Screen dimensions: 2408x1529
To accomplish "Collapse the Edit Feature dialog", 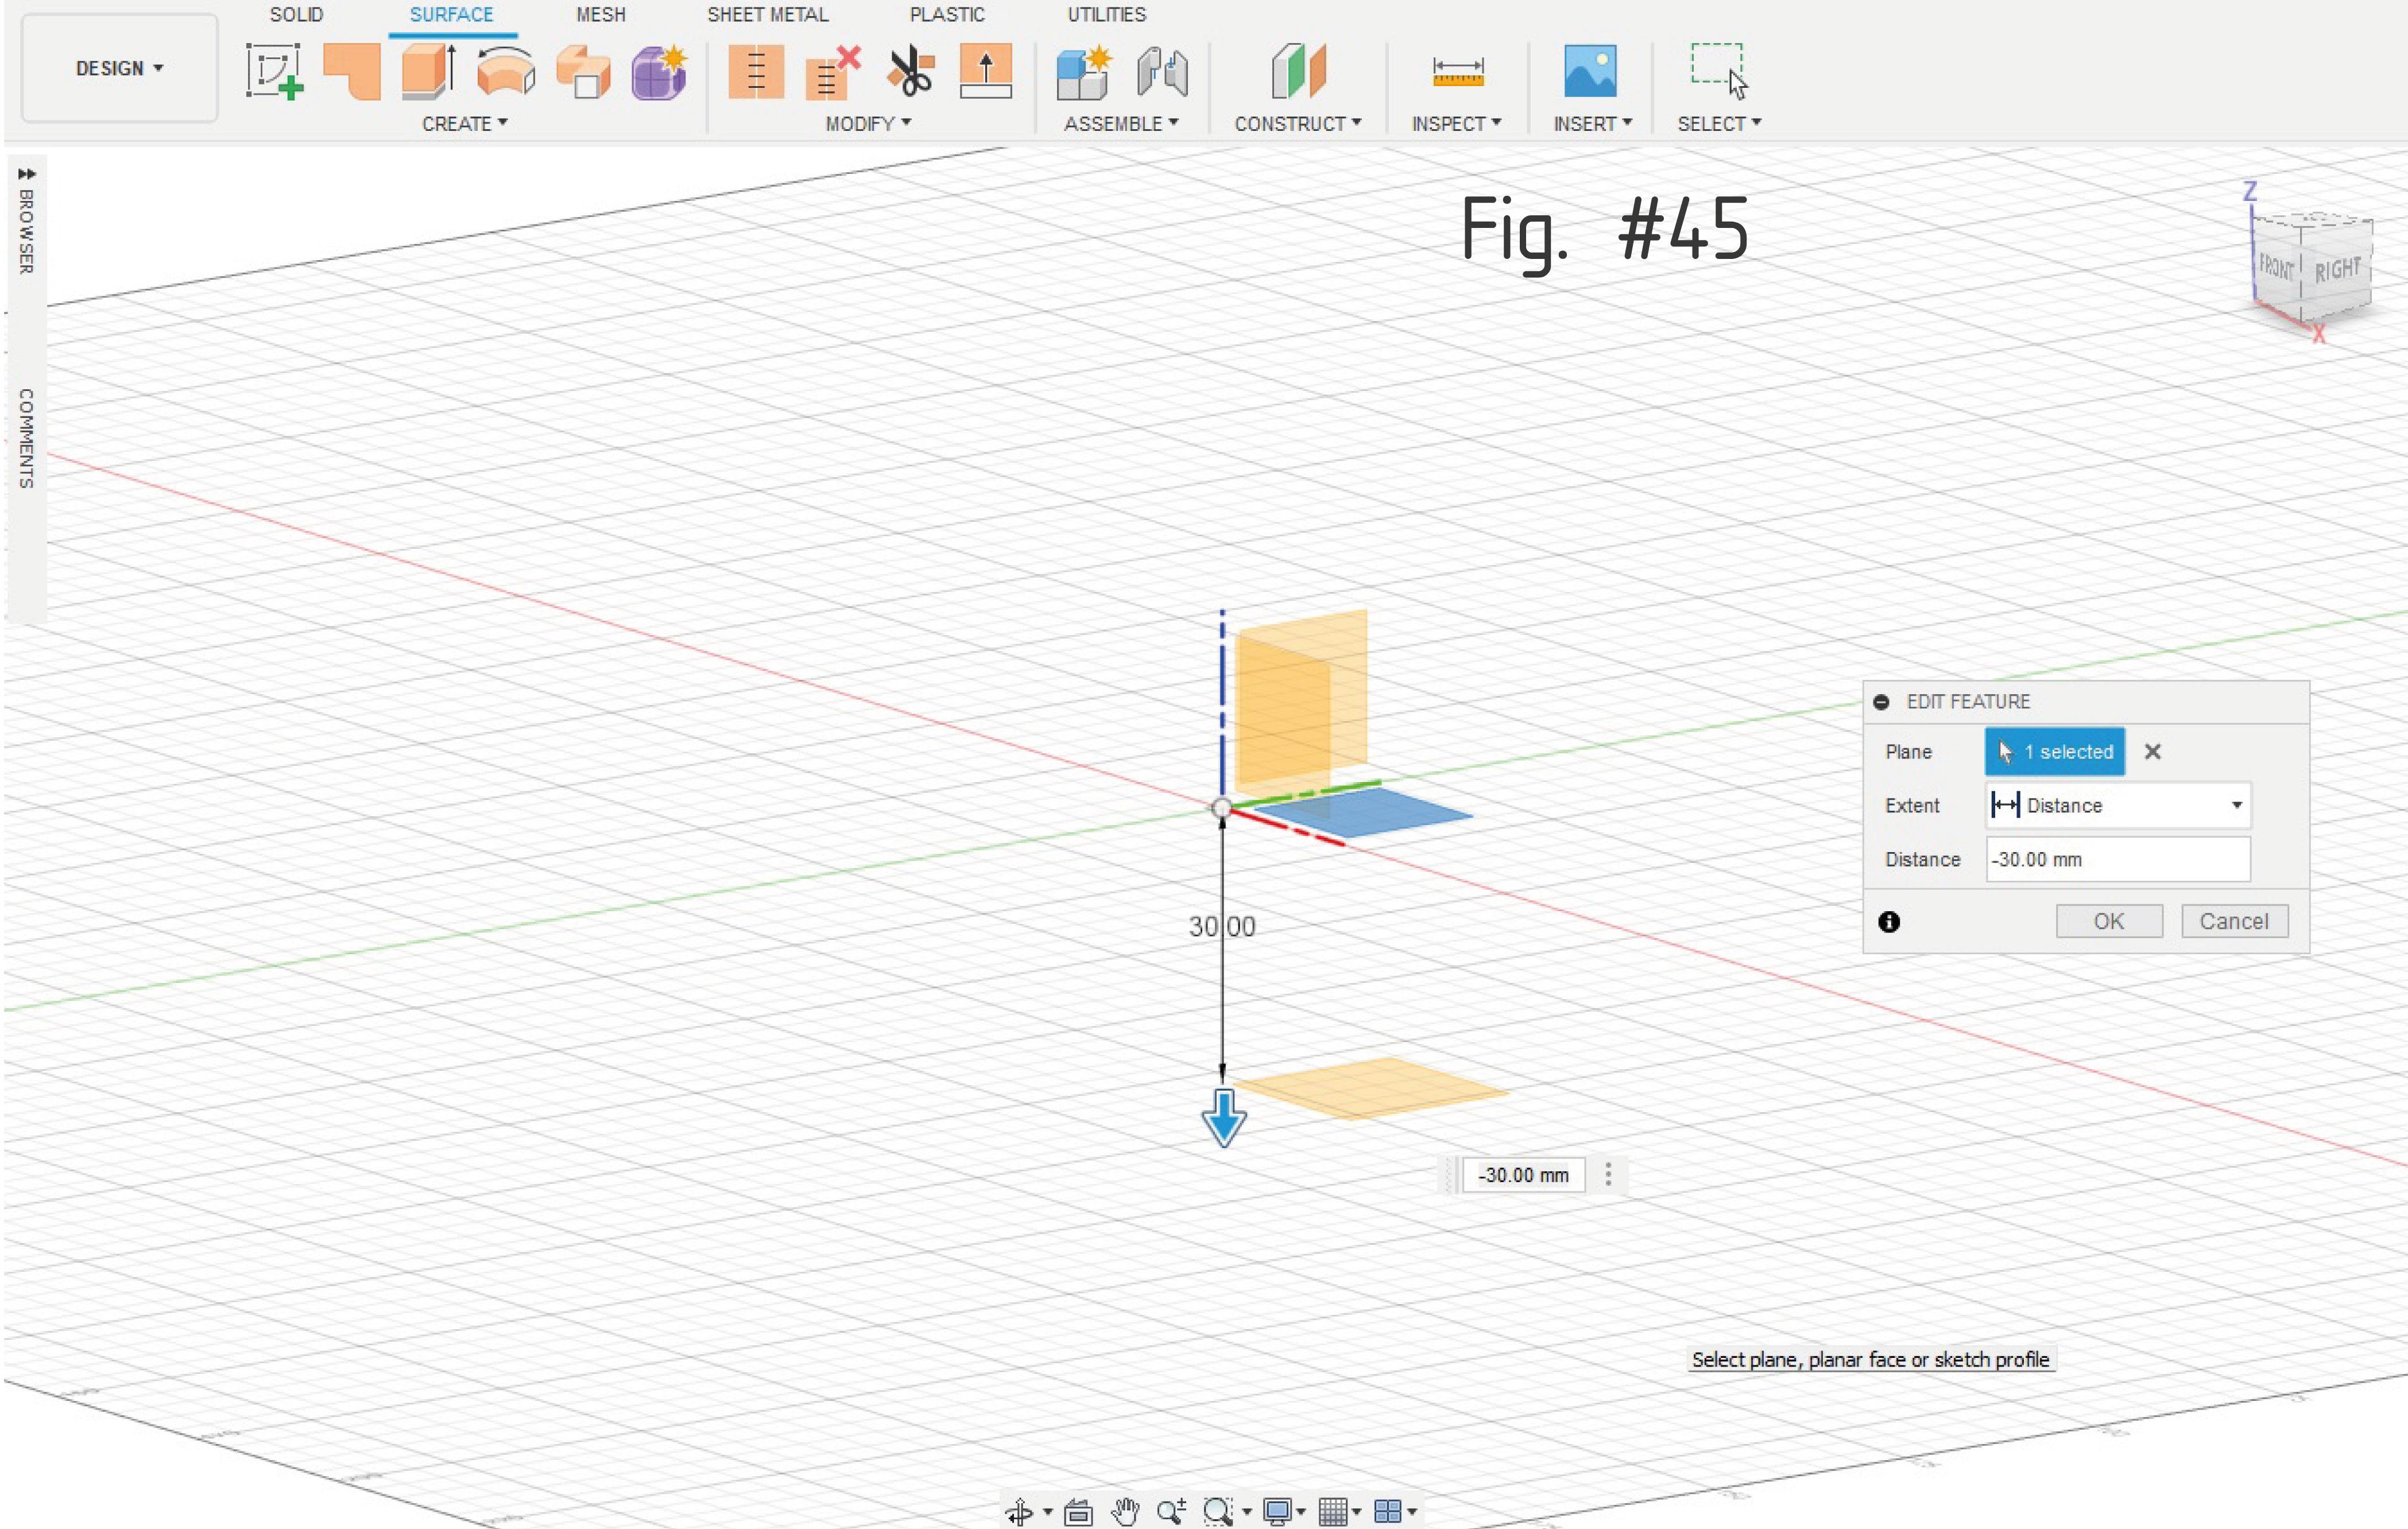I will click(x=1881, y=702).
